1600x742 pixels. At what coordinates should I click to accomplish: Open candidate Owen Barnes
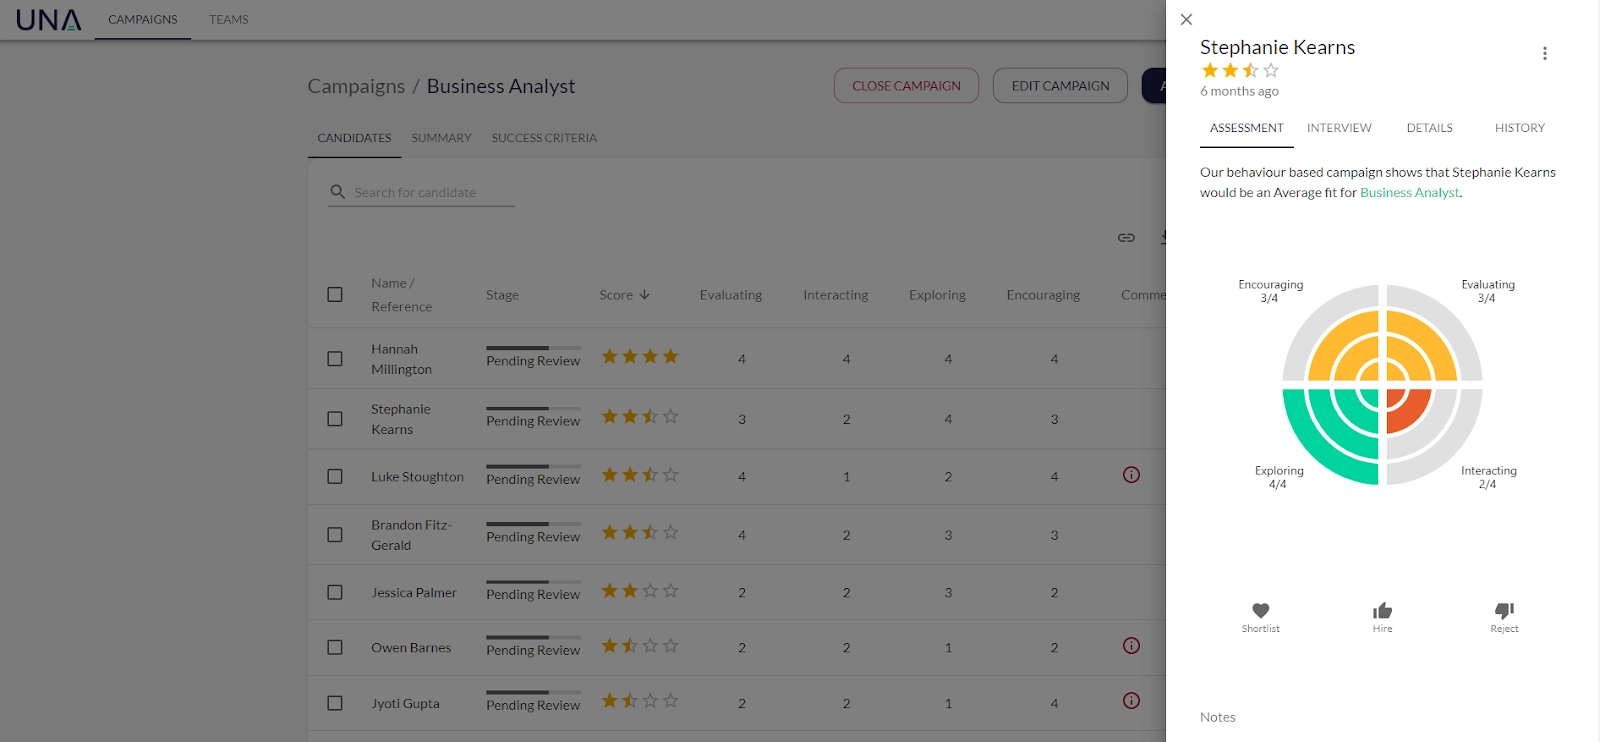point(411,648)
